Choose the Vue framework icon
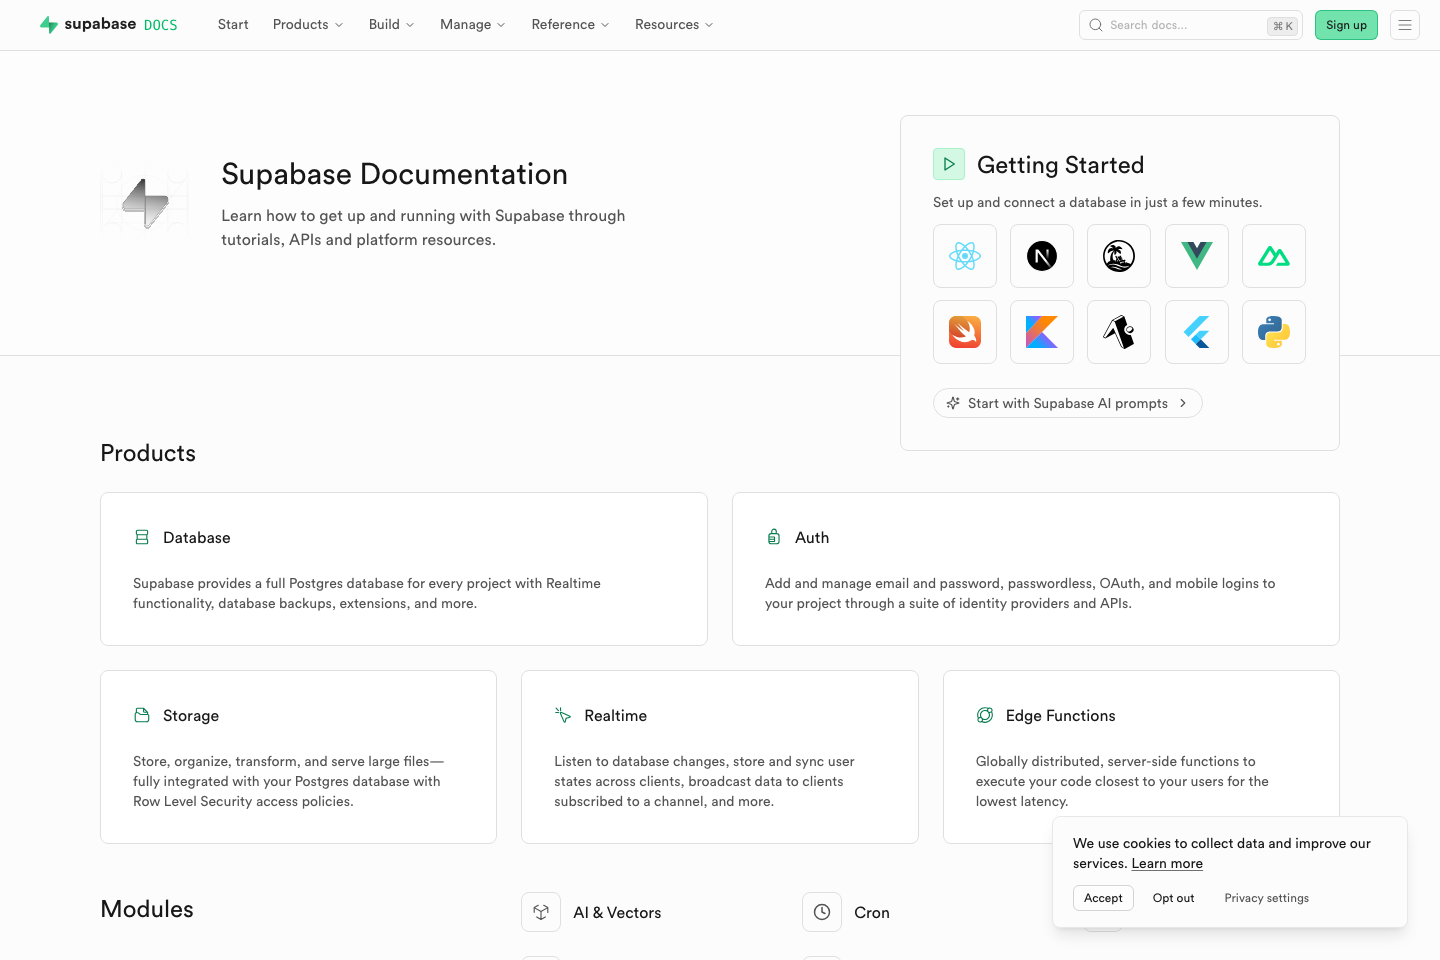Screen dimensions: 1440x960 coord(1196,256)
